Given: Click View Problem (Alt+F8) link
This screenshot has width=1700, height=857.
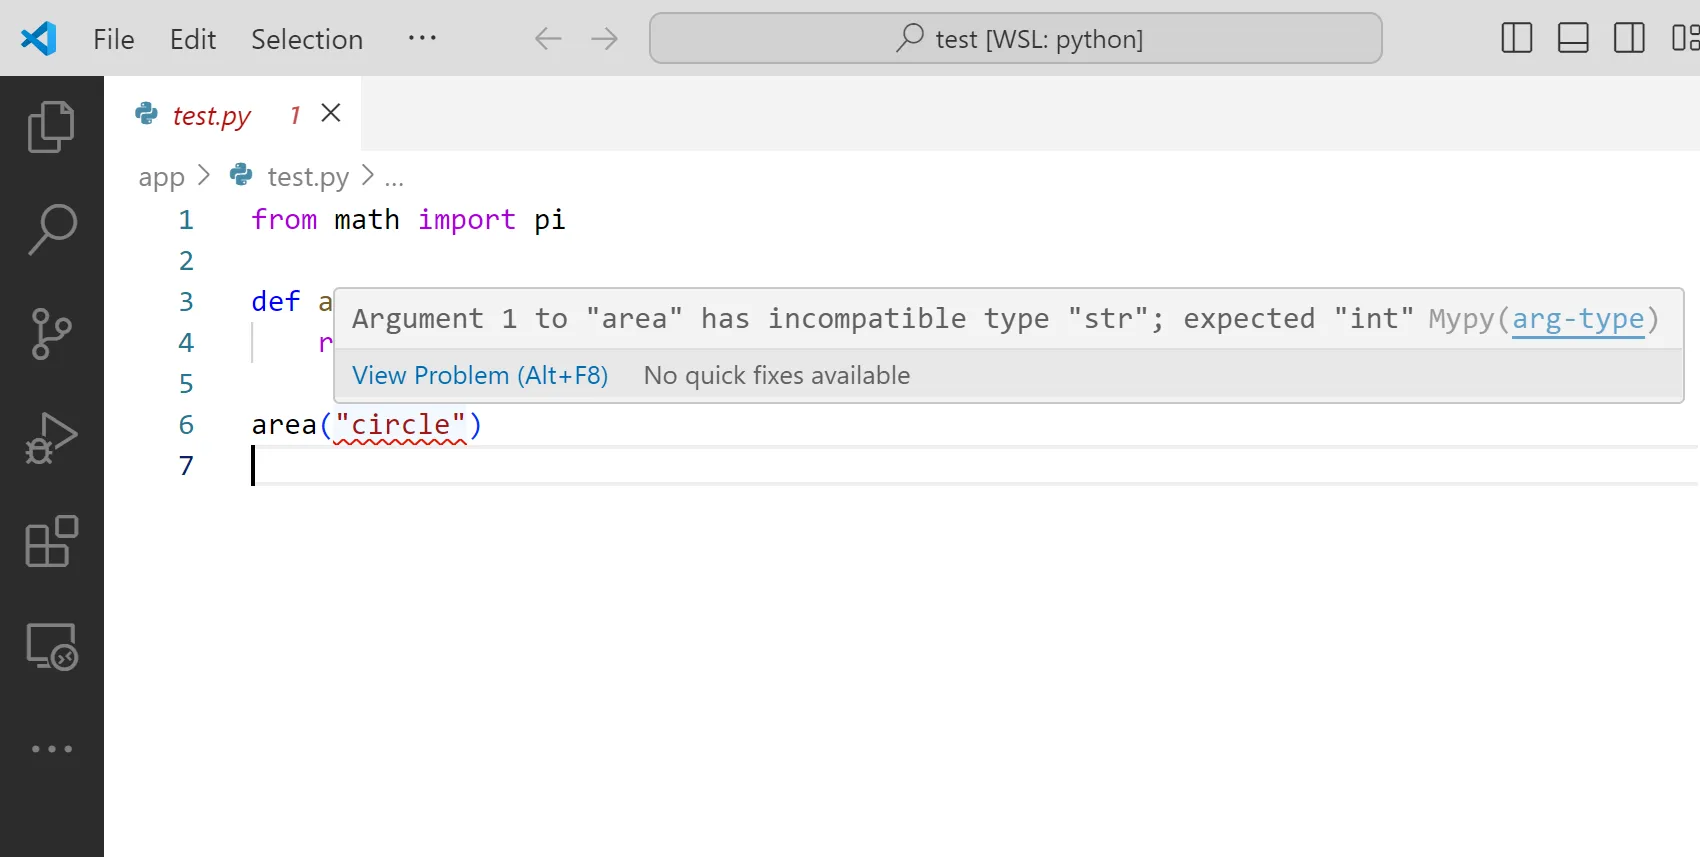Looking at the screenshot, I should 480,376.
